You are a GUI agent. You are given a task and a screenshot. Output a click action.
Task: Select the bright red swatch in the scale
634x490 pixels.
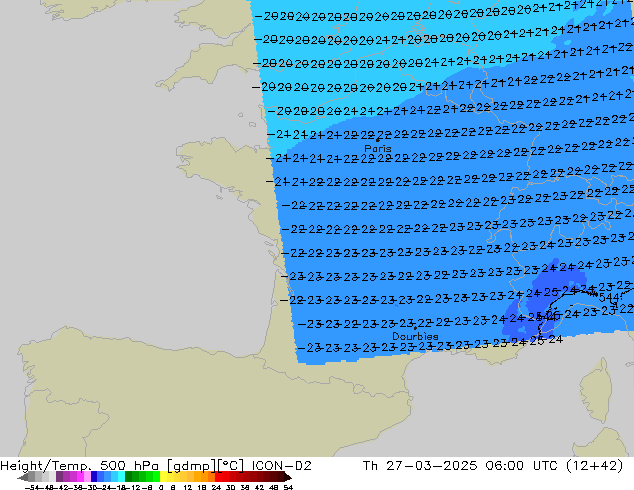218,477
